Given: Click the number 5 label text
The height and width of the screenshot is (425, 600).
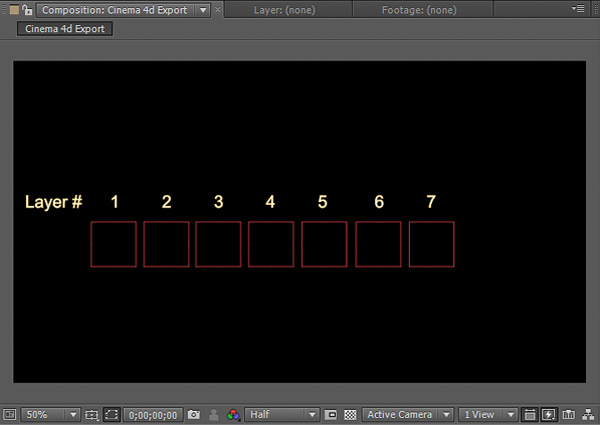Looking at the screenshot, I should point(323,202).
